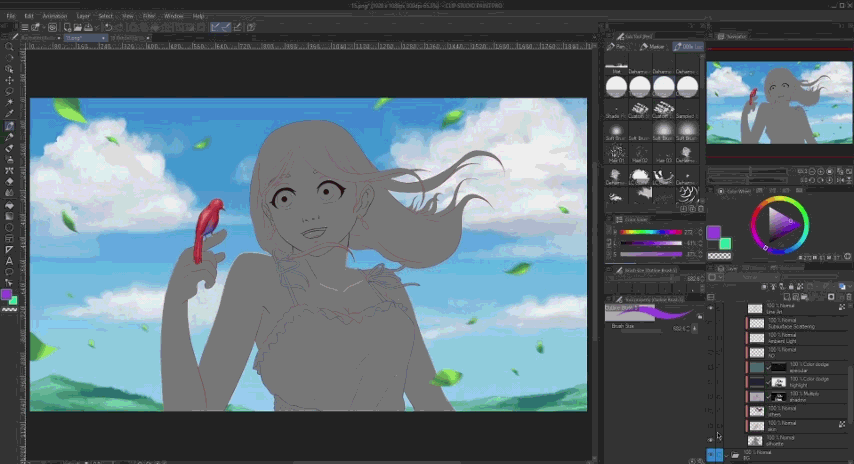Screen dimensions: 854x464
Task: Click the Save icon in the command bar
Action: [x=89, y=27]
